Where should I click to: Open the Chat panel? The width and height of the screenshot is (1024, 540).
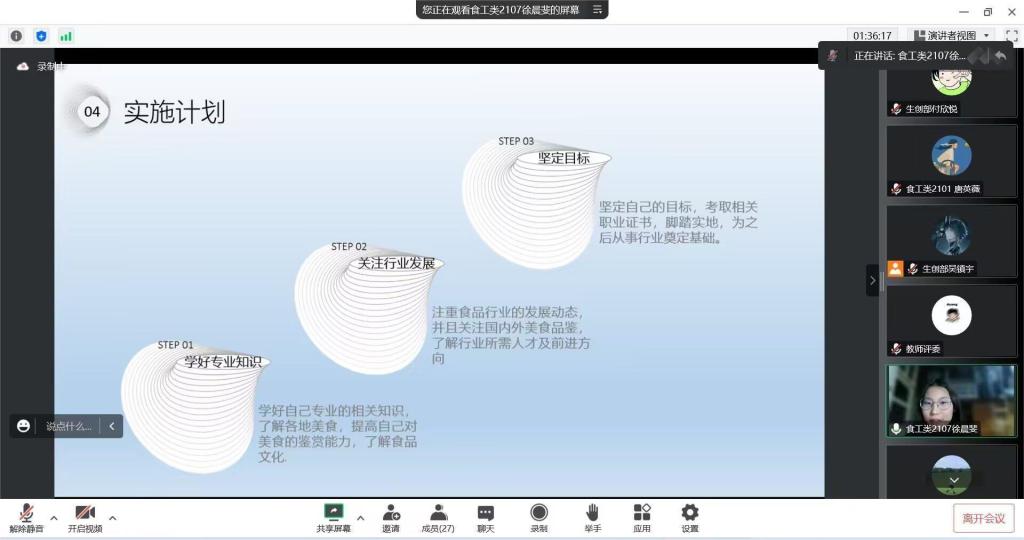pos(485,513)
